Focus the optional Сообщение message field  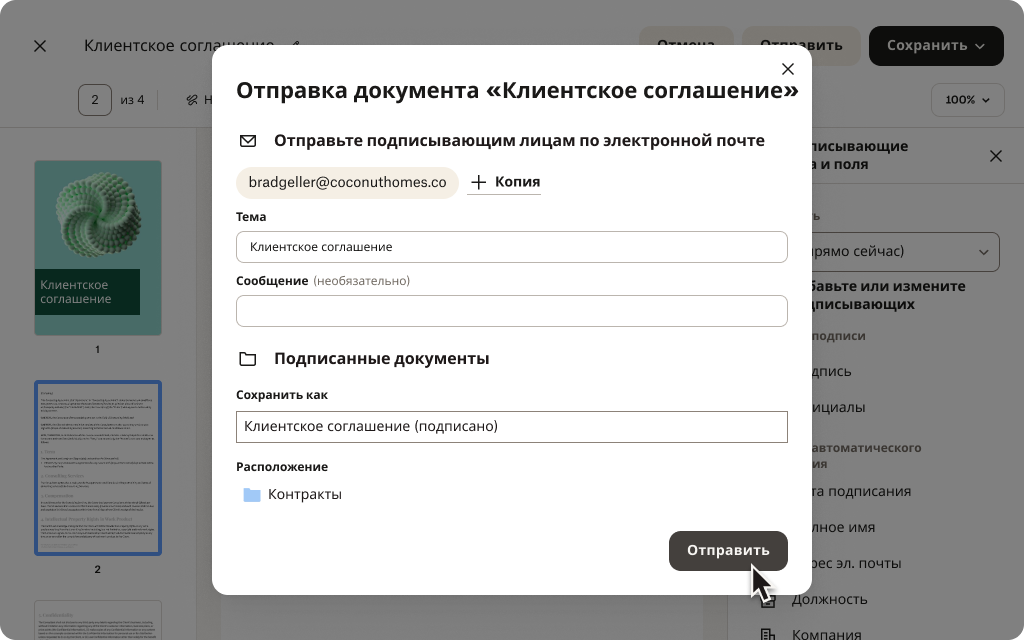click(x=511, y=311)
